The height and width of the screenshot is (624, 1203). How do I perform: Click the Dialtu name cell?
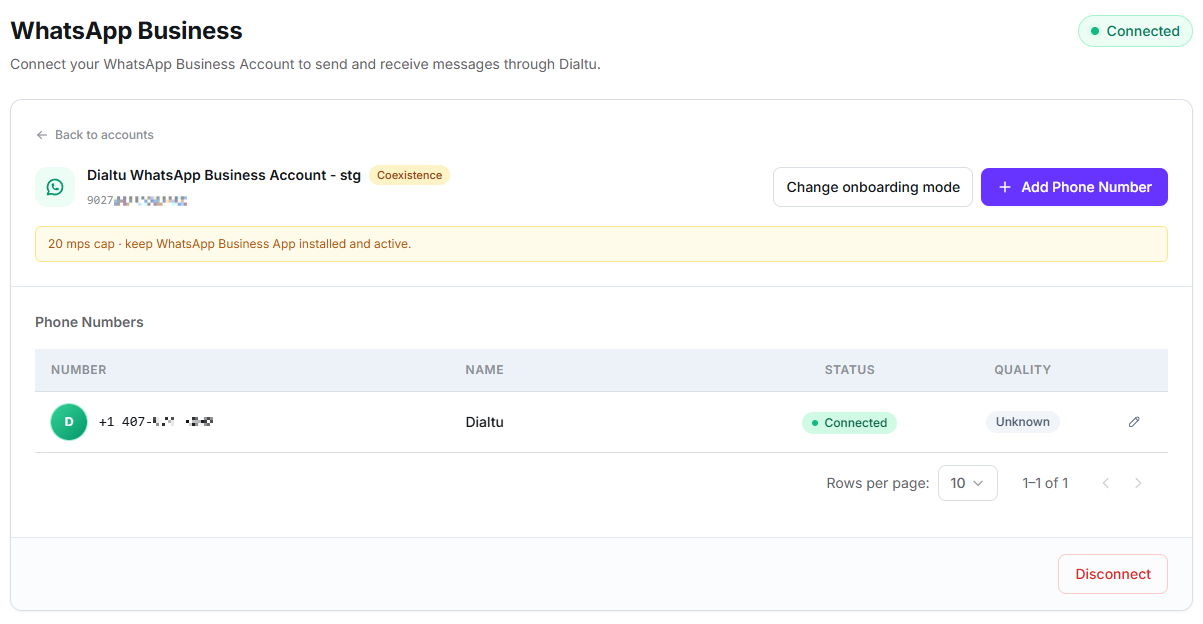(x=484, y=422)
